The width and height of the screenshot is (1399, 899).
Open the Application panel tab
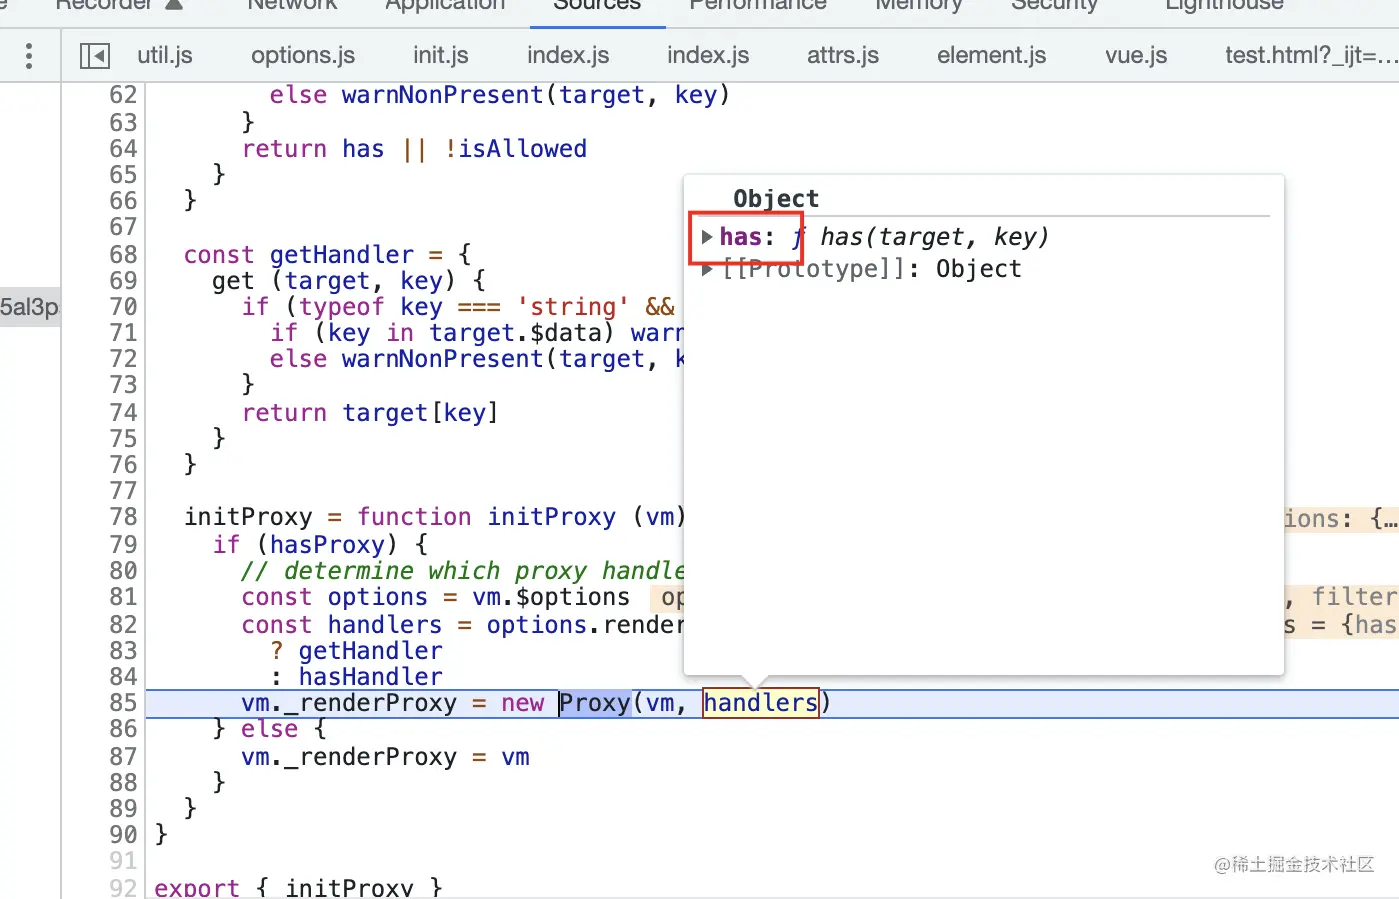(x=445, y=5)
